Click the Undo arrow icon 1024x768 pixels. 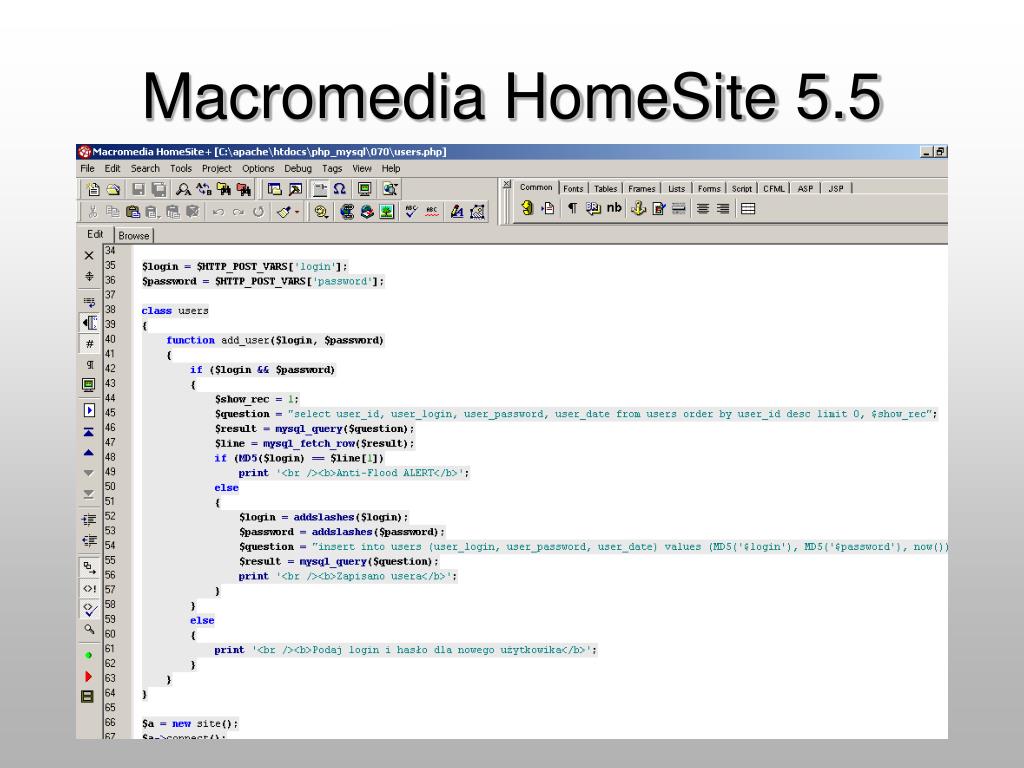tap(218, 212)
